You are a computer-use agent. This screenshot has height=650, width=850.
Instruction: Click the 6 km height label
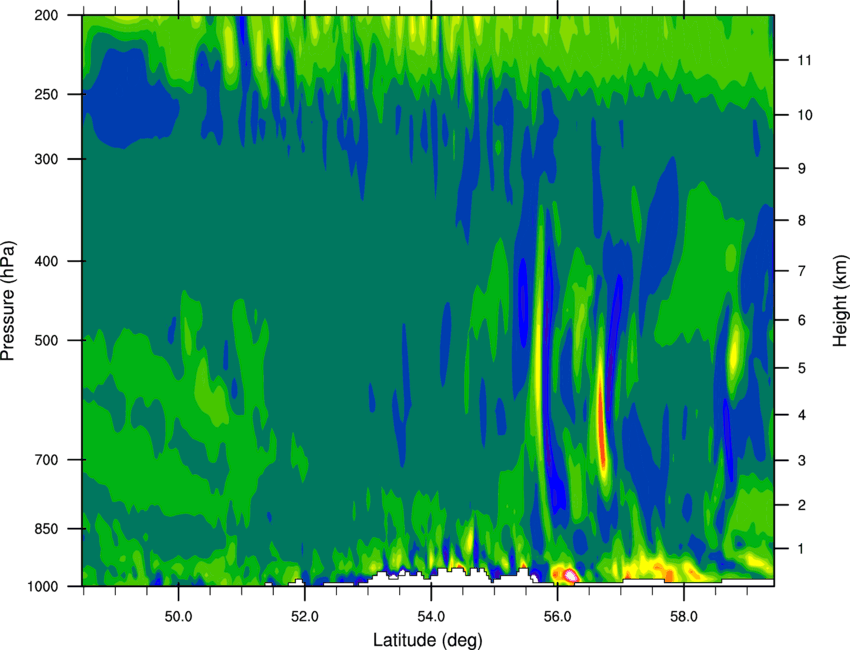tap(801, 320)
